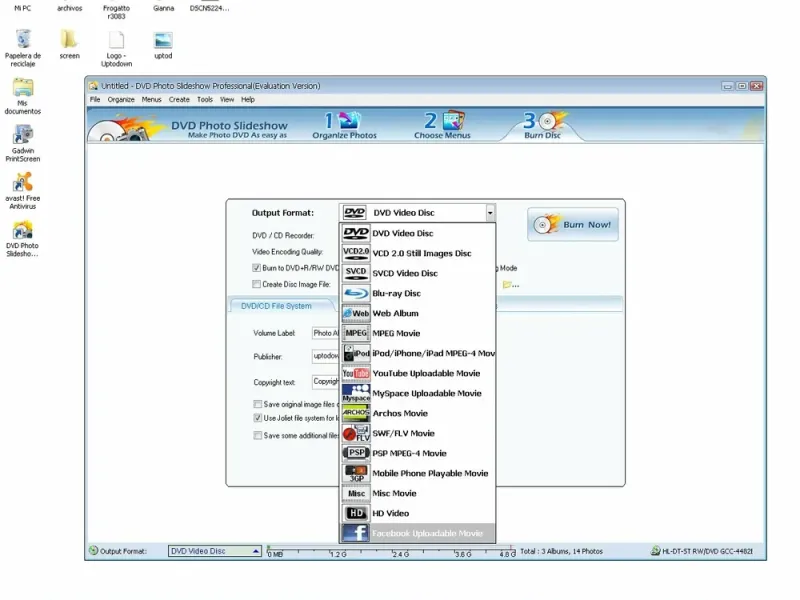This screenshot has width=800, height=600.
Task: Toggle Use Joliet file system checkbox
Action: (258, 418)
